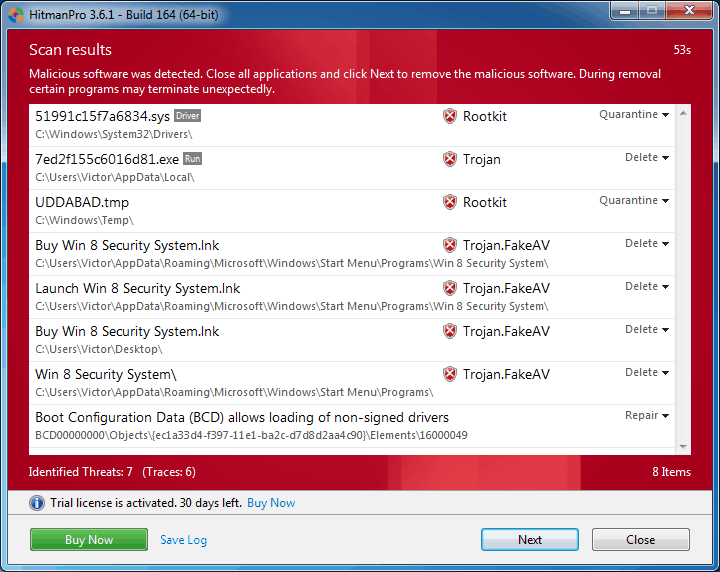The width and height of the screenshot is (720, 572).
Task: Open the Save Log link
Action: (x=183, y=540)
